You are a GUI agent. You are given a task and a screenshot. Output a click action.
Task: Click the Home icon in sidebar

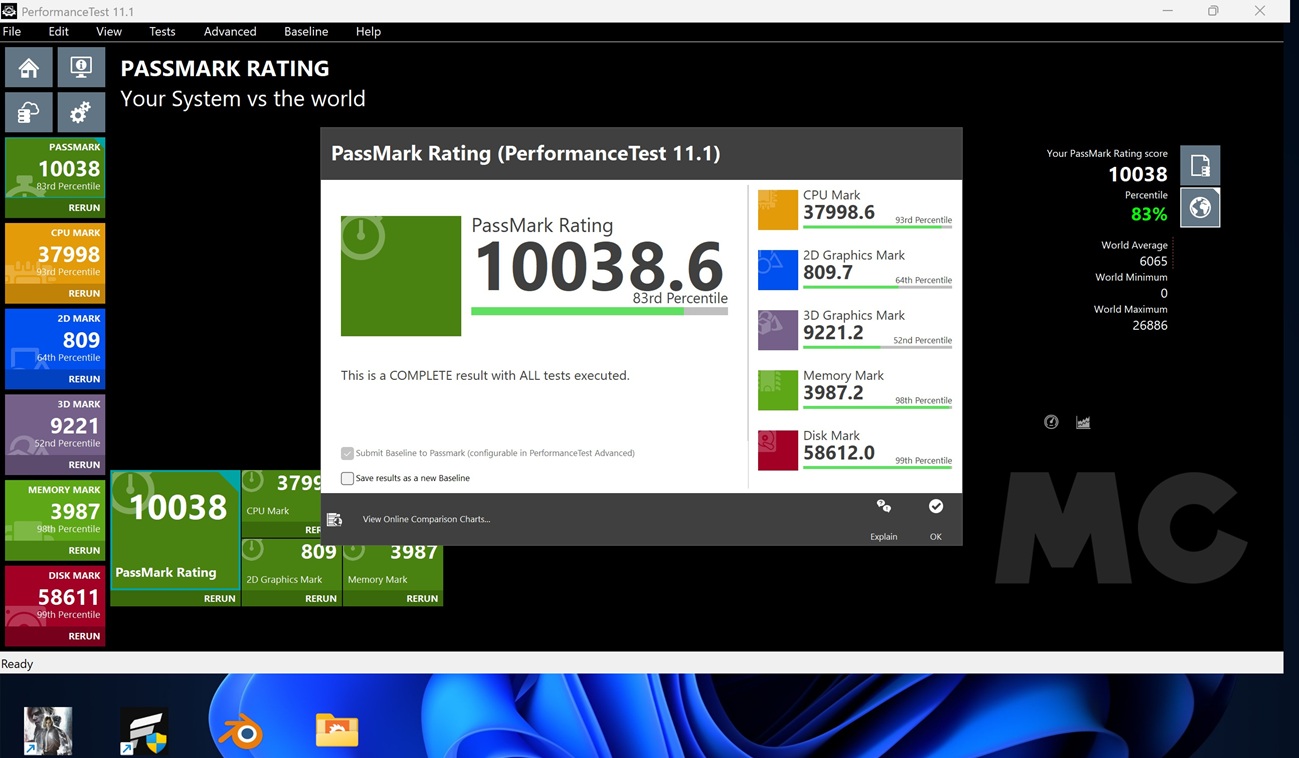click(29, 68)
